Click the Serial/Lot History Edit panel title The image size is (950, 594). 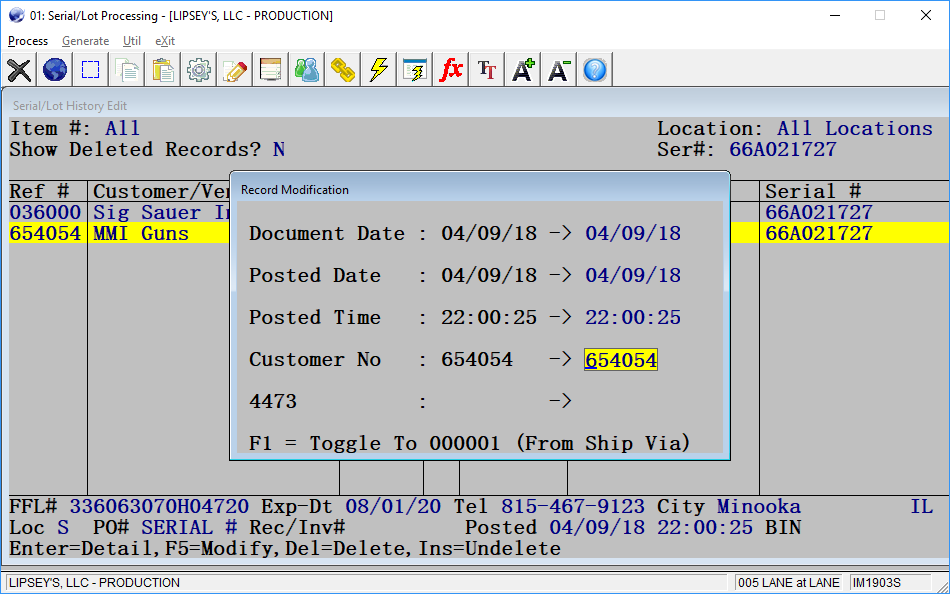click(x=70, y=106)
